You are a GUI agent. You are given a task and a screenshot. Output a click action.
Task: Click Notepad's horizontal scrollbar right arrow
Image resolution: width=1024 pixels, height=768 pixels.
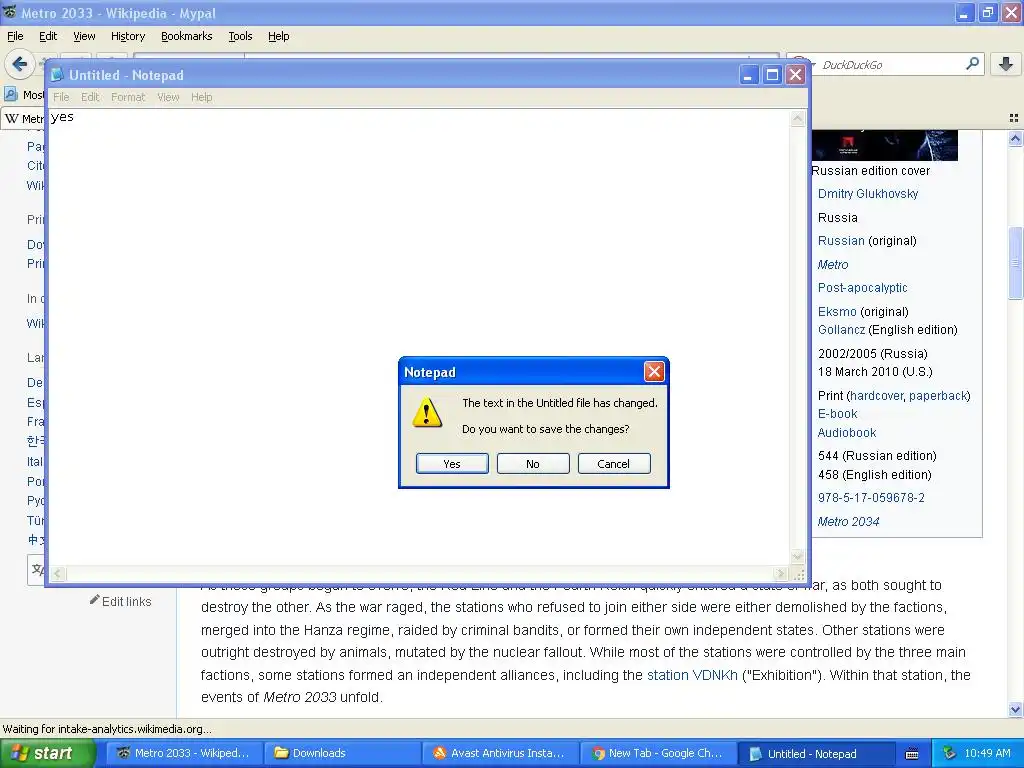click(x=781, y=574)
